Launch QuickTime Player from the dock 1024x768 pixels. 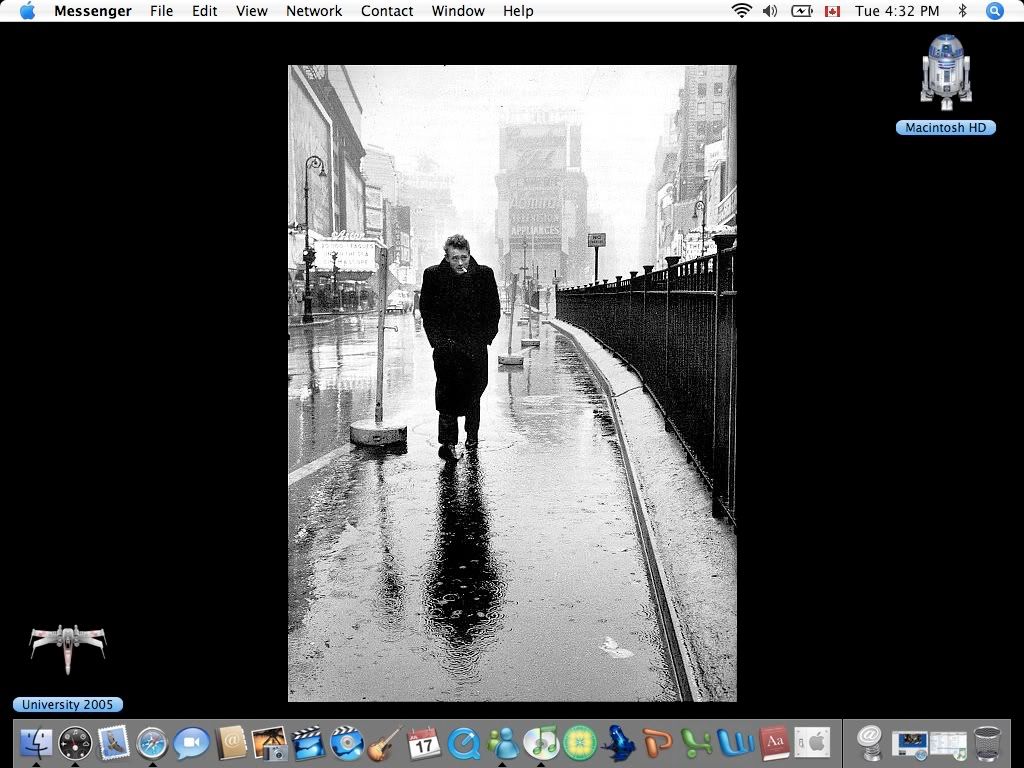(x=463, y=743)
